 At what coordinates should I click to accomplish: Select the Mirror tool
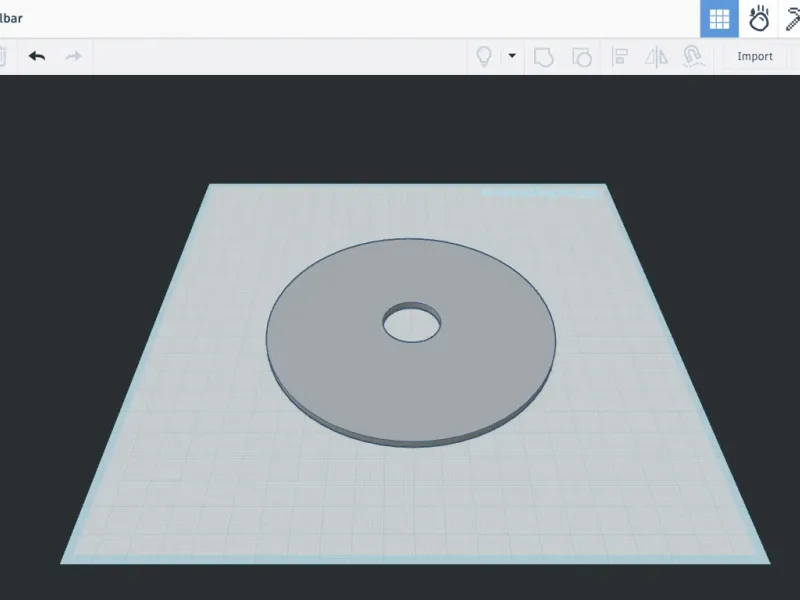pos(656,56)
